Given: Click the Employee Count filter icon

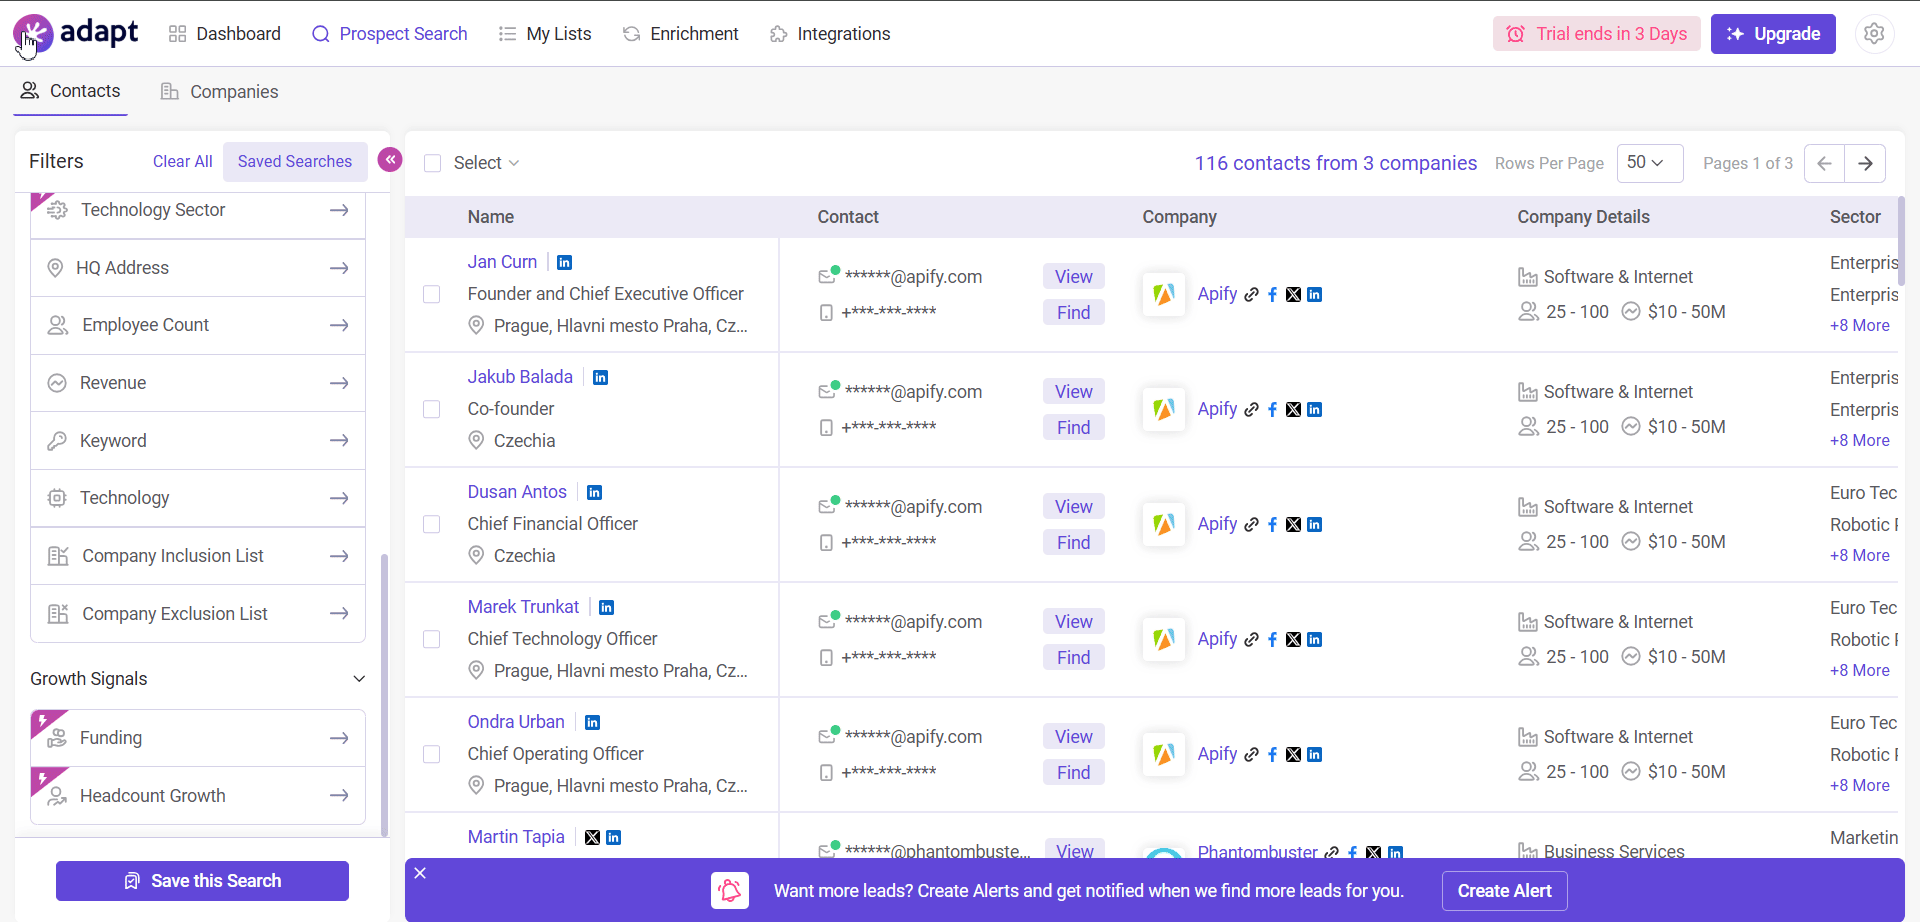Looking at the screenshot, I should coord(56,324).
